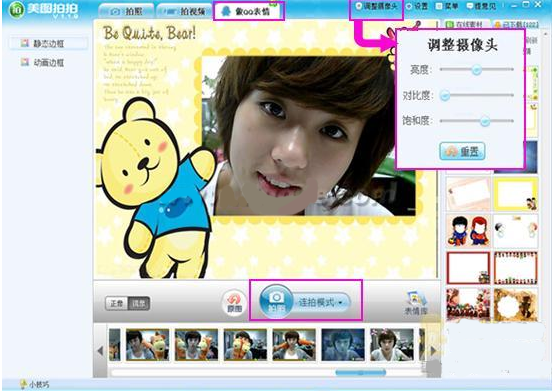Select 正常 normal view mode

[x=117, y=303]
